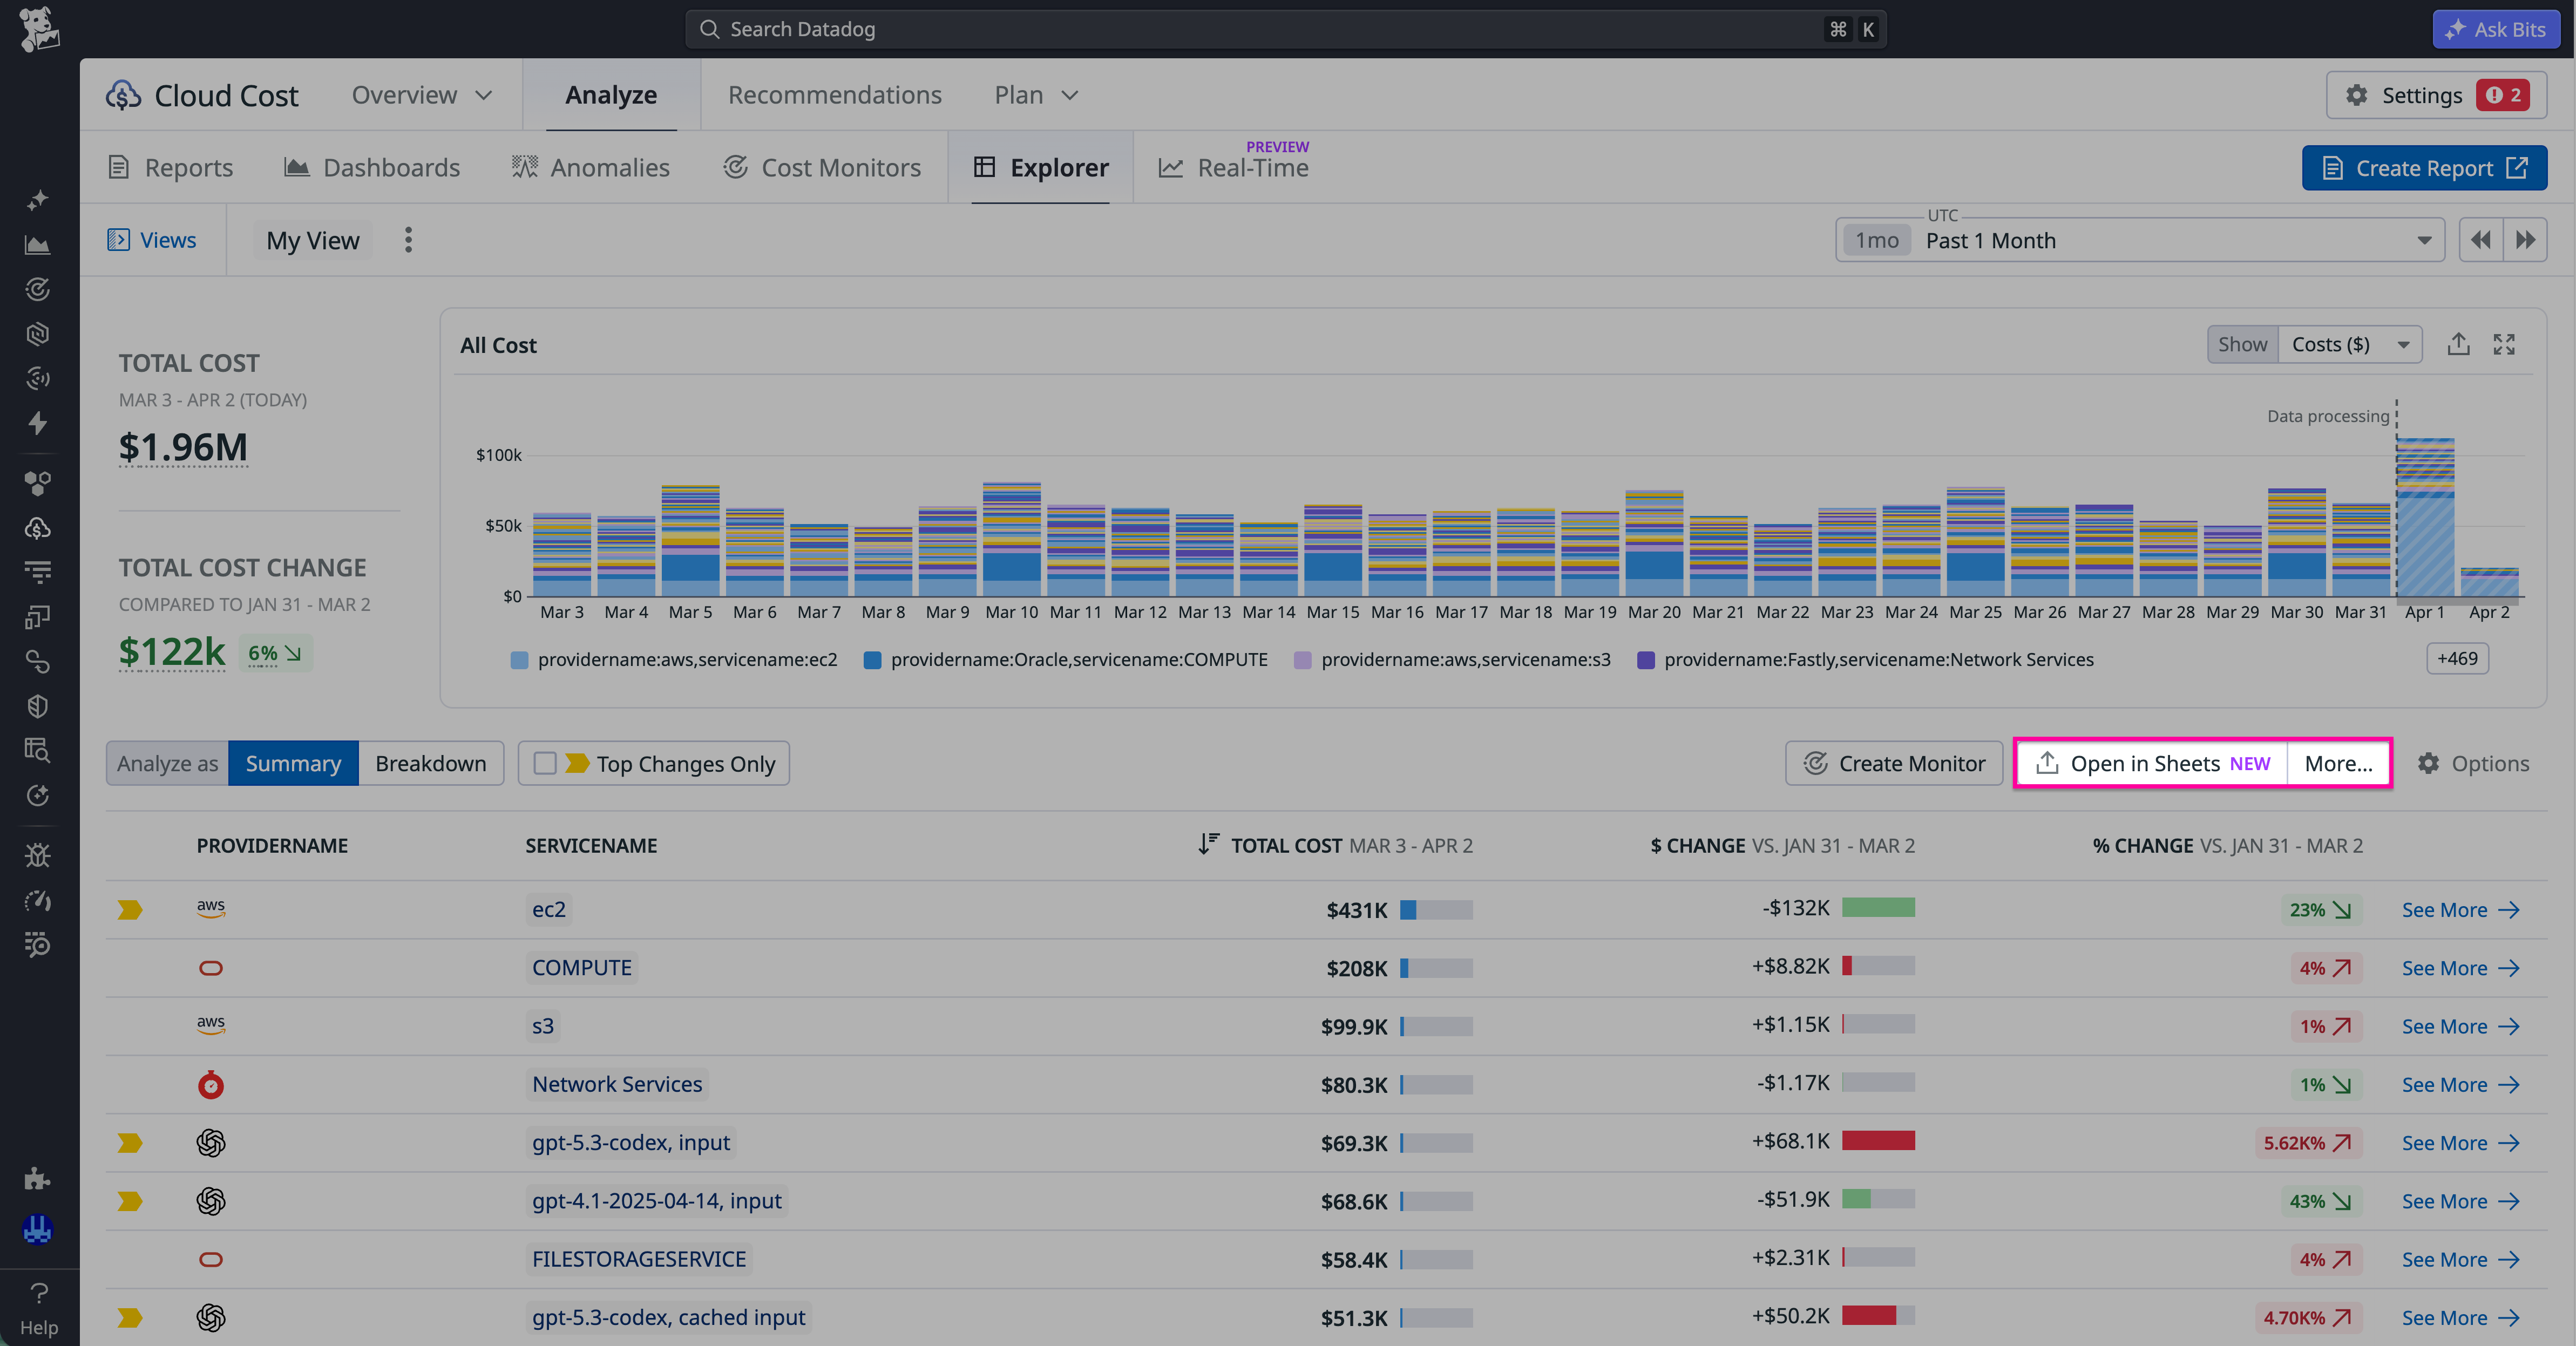
Task: Focus the Search Datadog field
Action: tap(1285, 29)
